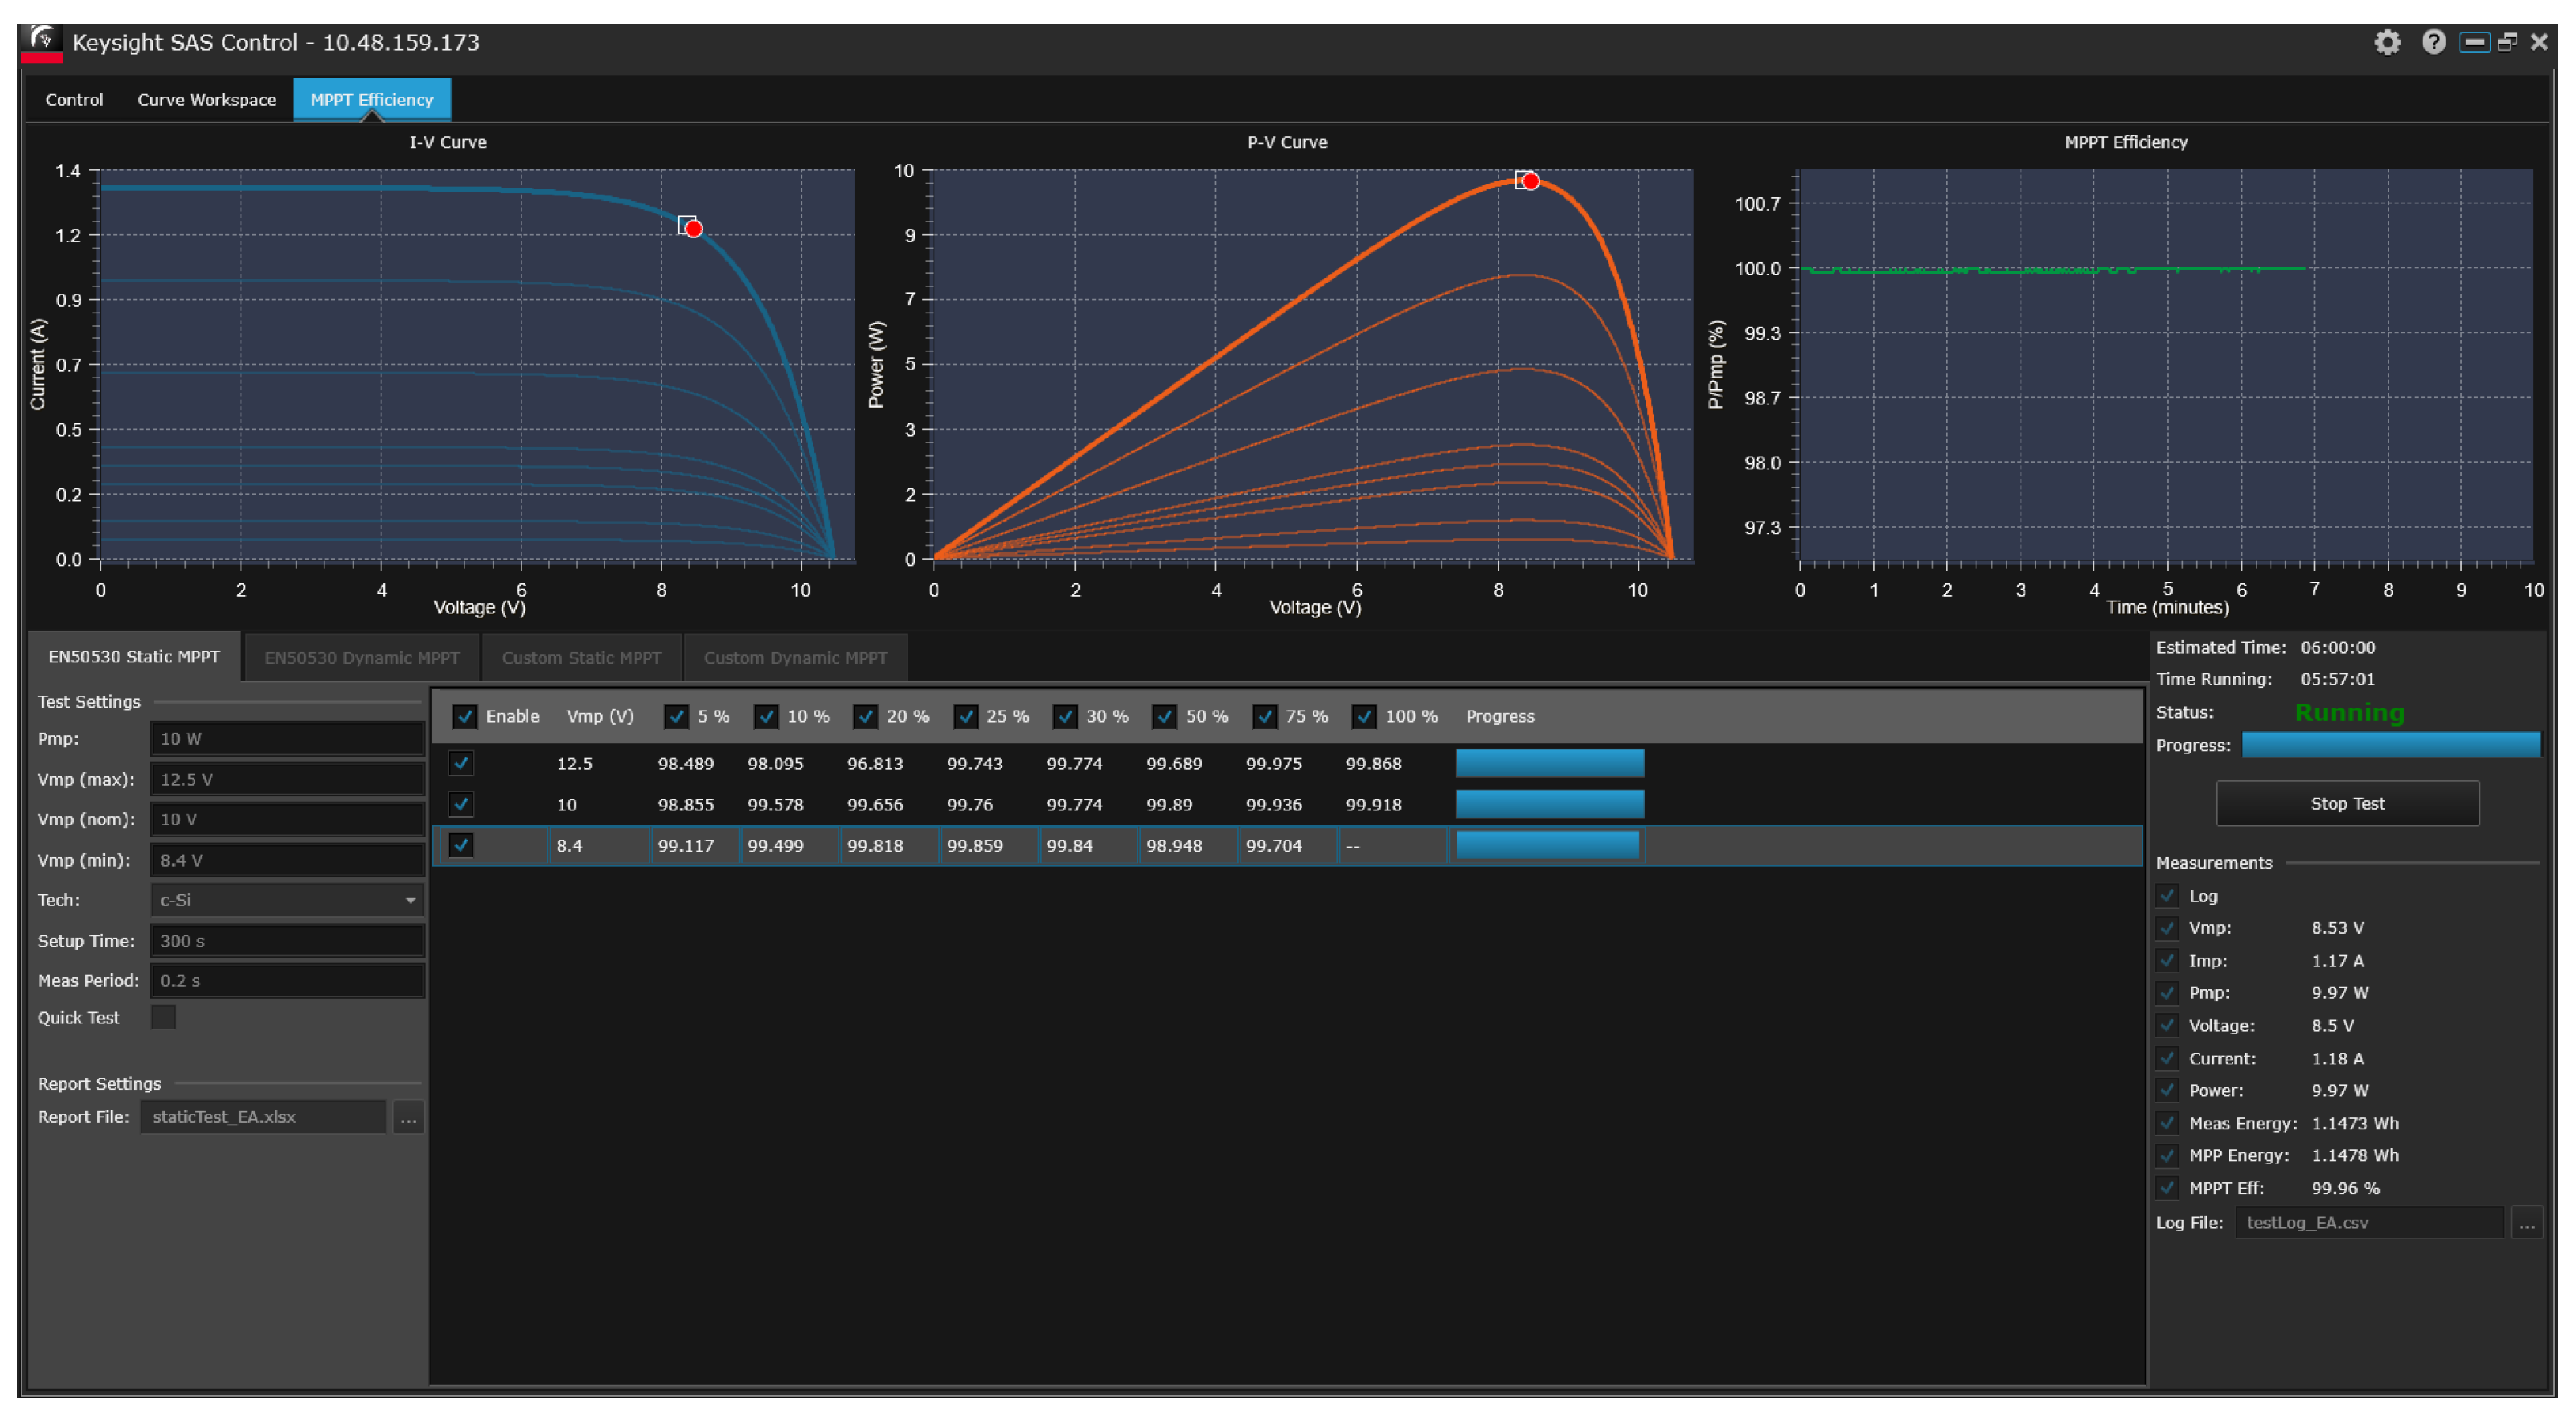Disable the 12.5 V row checkbox

(x=461, y=764)
